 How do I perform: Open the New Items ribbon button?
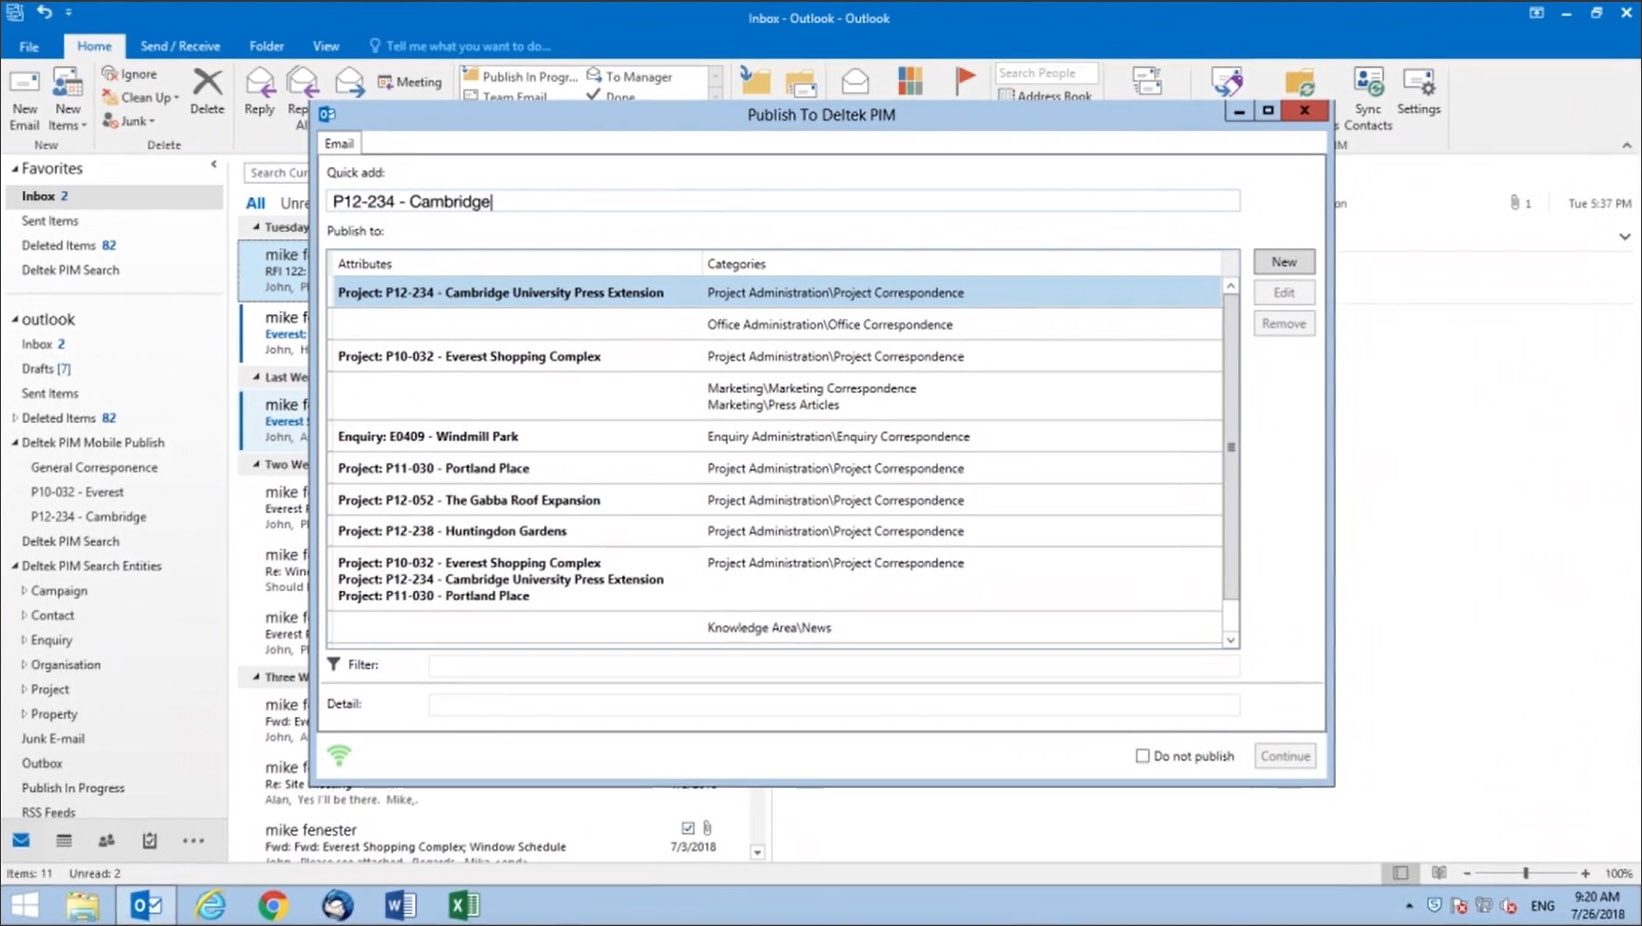(x=68, y=100)
